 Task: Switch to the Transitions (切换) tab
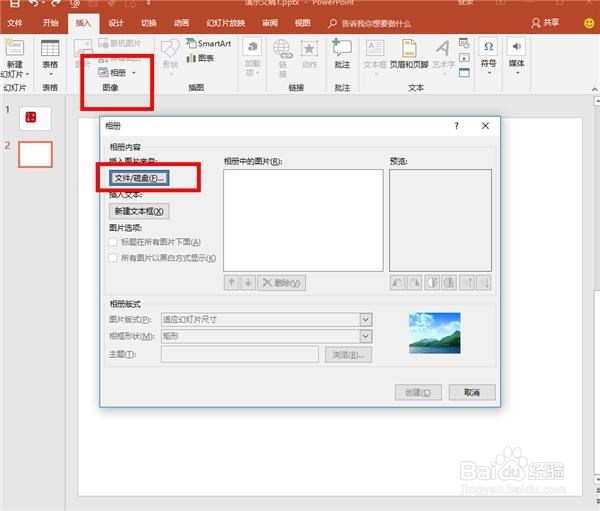coord(148,23)
